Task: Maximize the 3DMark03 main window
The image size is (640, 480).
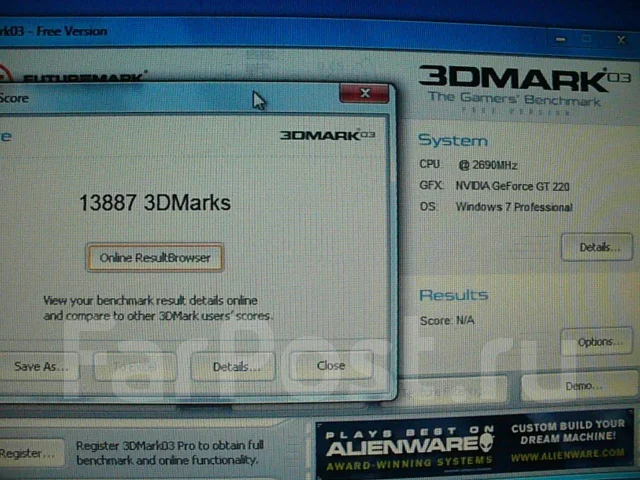Action: click(587, 39)
